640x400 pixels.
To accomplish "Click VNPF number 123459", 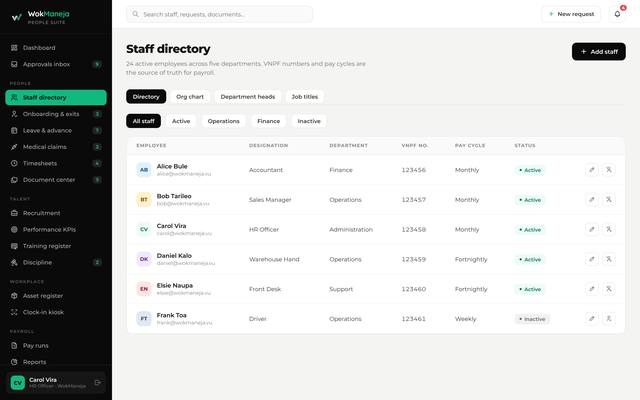I will tap(413, 259).
